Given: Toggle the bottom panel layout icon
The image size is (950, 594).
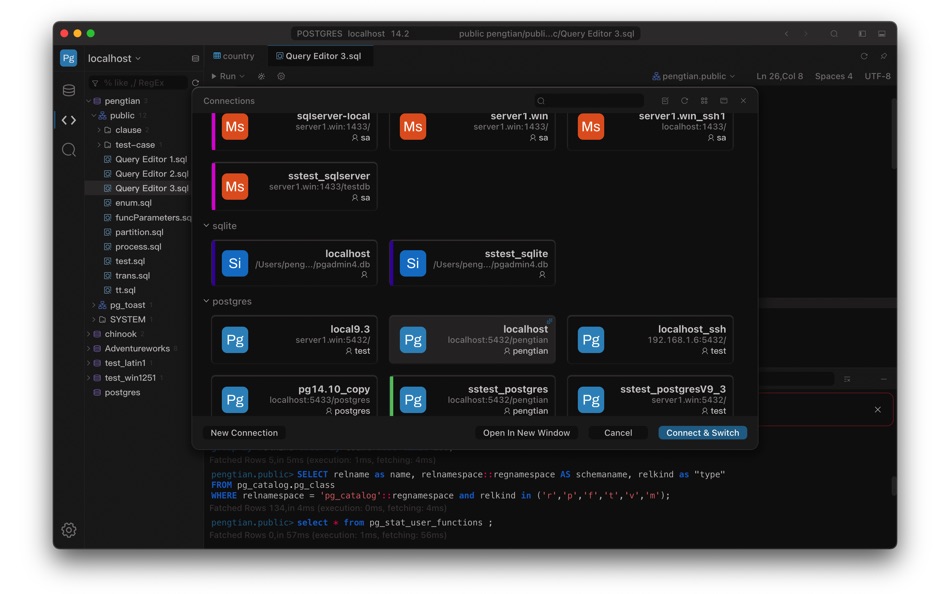Looking at the screenshot, I should (882, 34).
